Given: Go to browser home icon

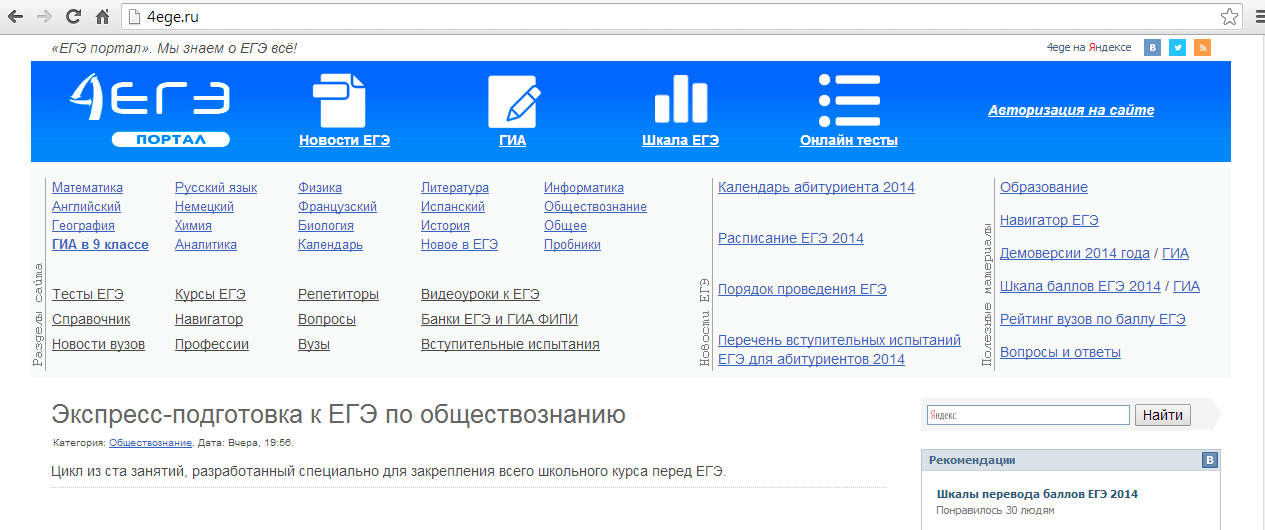Looking at the screenshot, I should (x=102, y=16).
